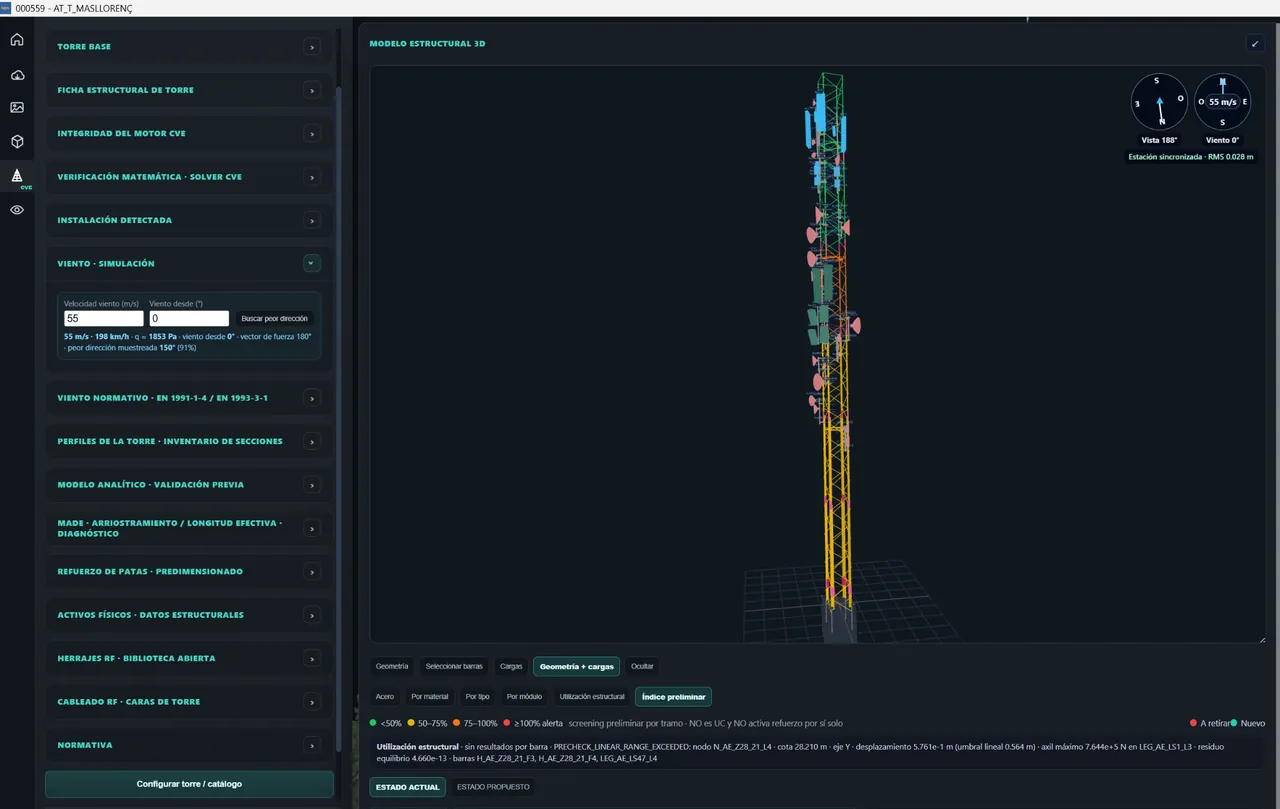Expand Modelo Analítico Validación Previa section

point(312,485)
